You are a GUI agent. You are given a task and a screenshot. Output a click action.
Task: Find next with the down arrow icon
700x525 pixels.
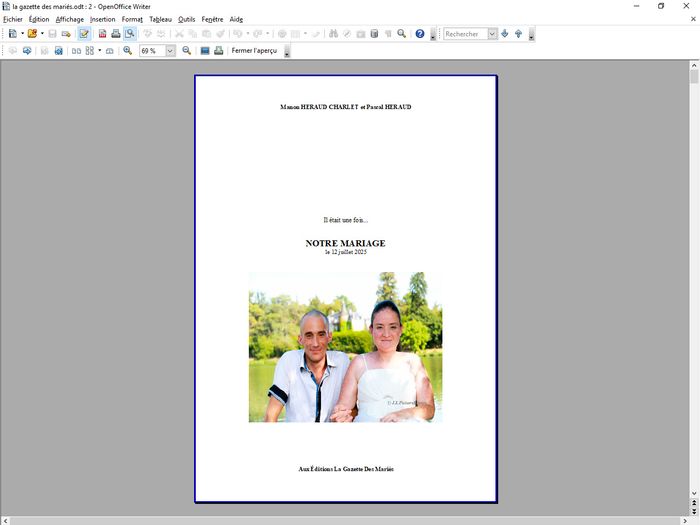click(504, 33)
